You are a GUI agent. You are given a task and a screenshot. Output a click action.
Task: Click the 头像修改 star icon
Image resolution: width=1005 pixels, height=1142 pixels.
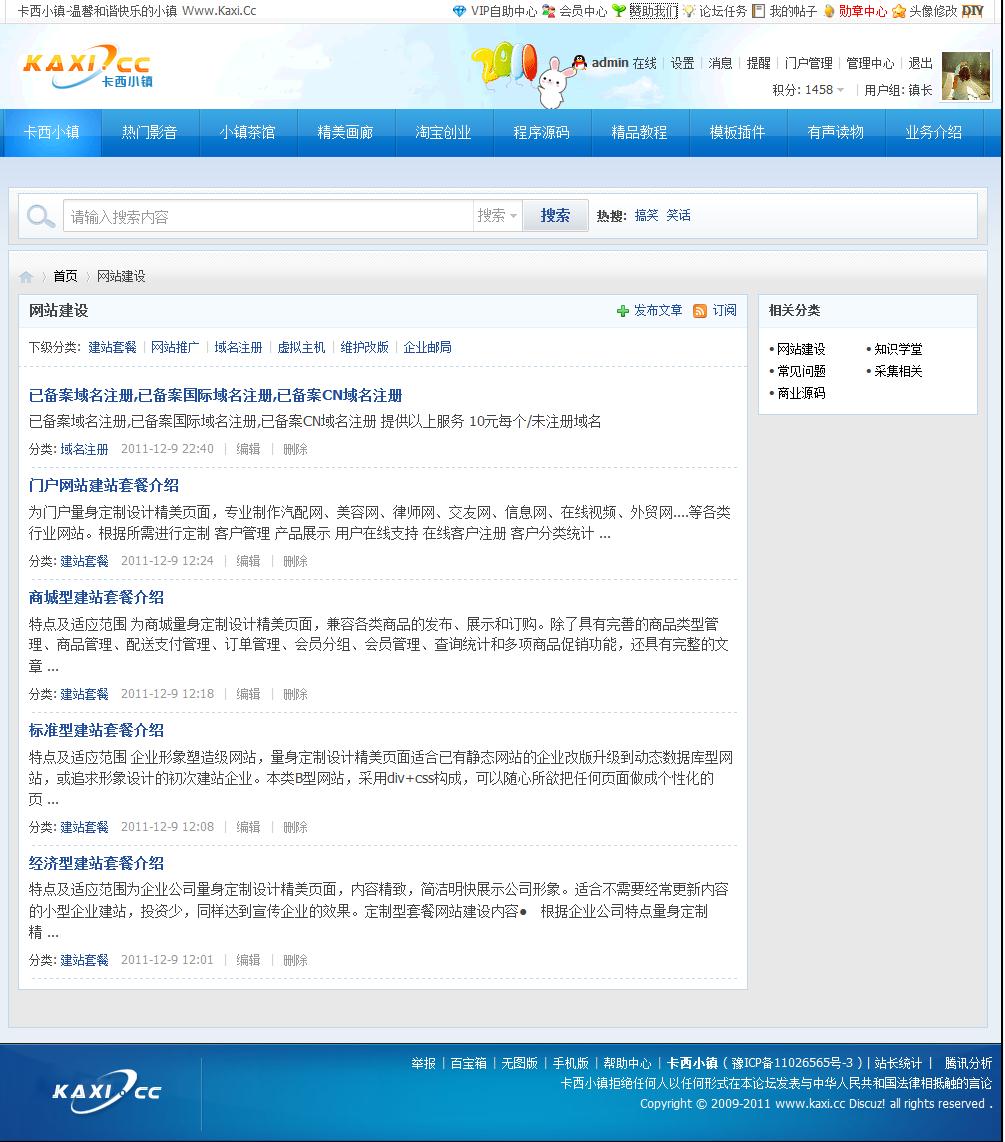pyautogui.click(x=899, y=11)
